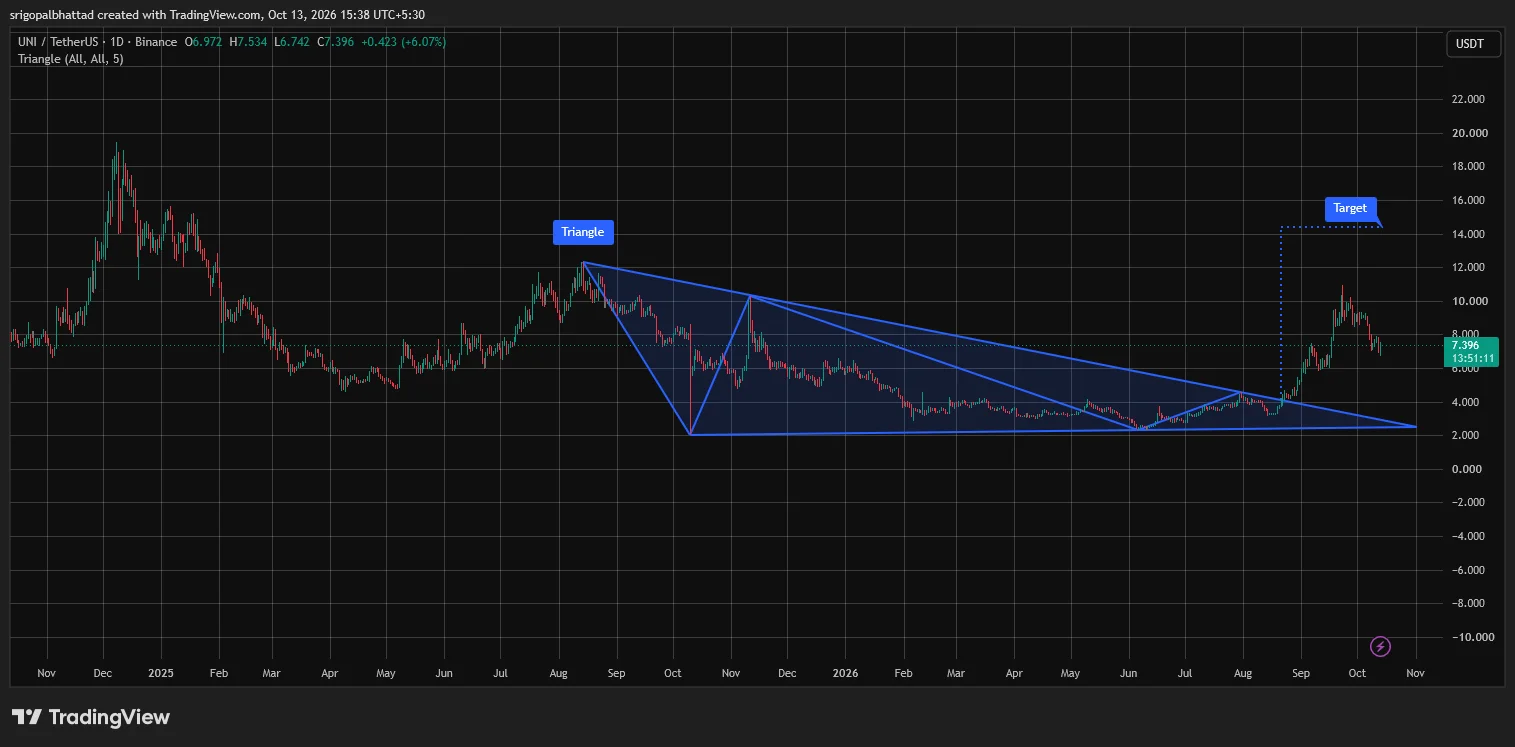1515x747 pixels.
Task: Click the closing price value C7.396
Action: [334, 42]
